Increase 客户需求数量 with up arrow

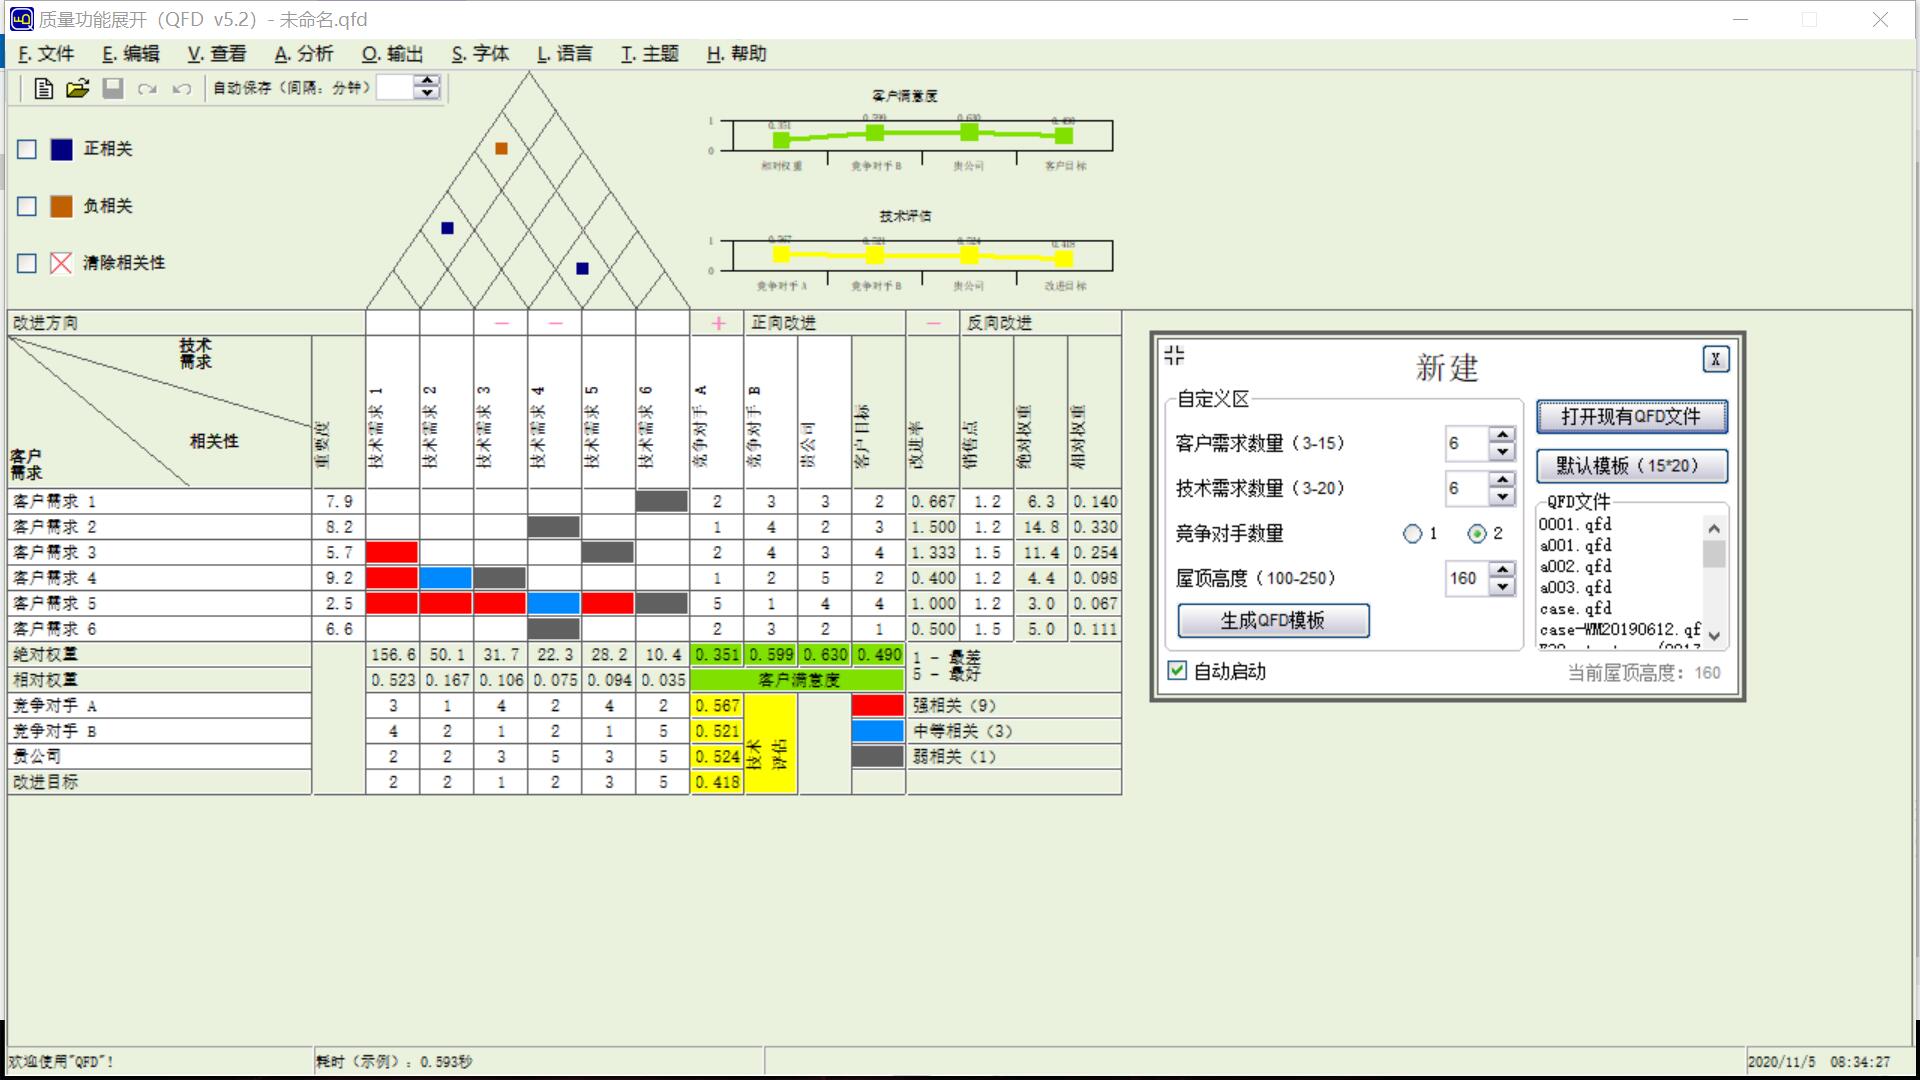coord(1502,435)
